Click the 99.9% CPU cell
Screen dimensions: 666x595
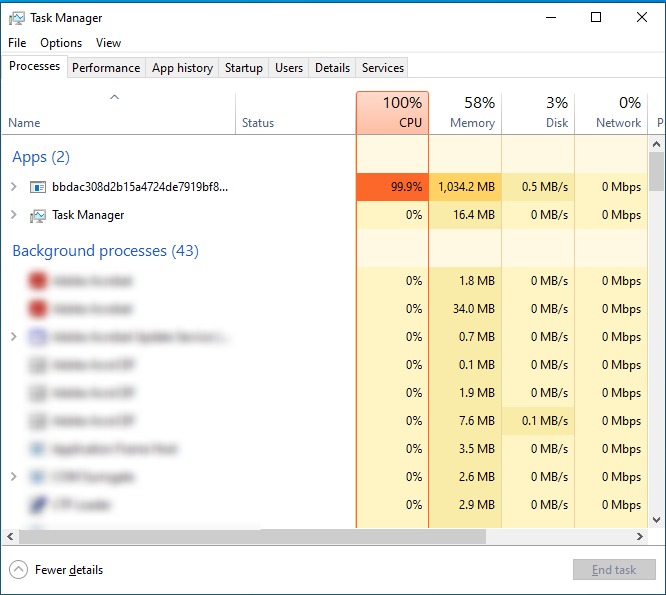[392, 187]
